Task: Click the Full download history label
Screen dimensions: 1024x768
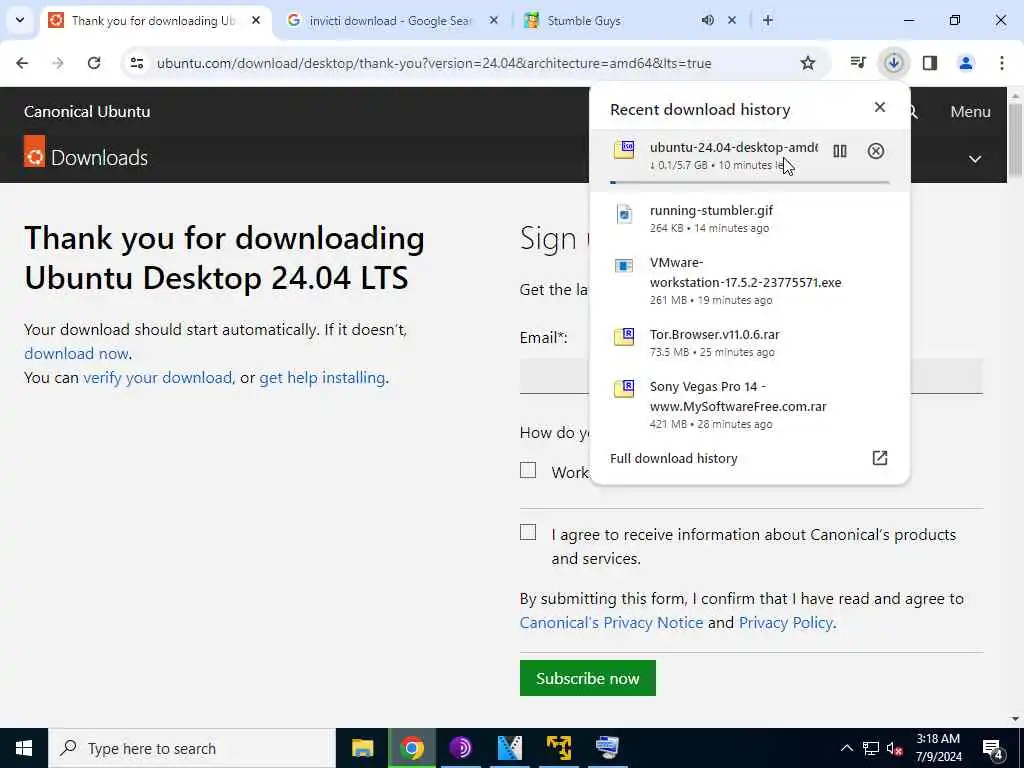Action: point(673,458)
